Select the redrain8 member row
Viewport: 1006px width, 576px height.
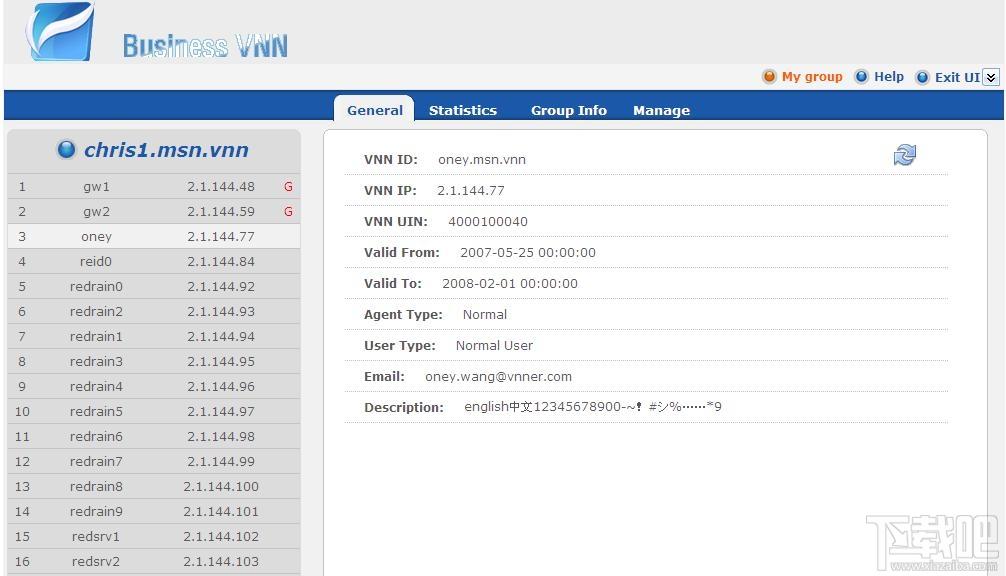[x=154, y=487]
